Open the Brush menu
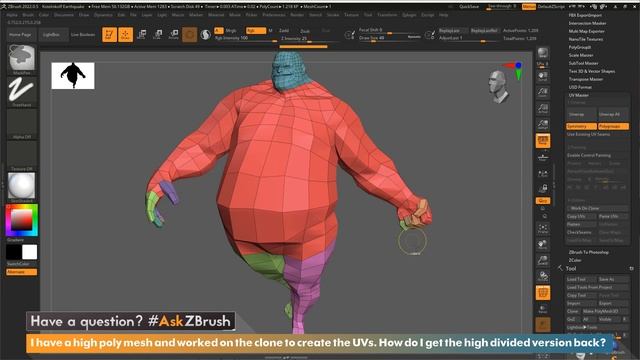This screenshot has height=360, width=640. 28,15
